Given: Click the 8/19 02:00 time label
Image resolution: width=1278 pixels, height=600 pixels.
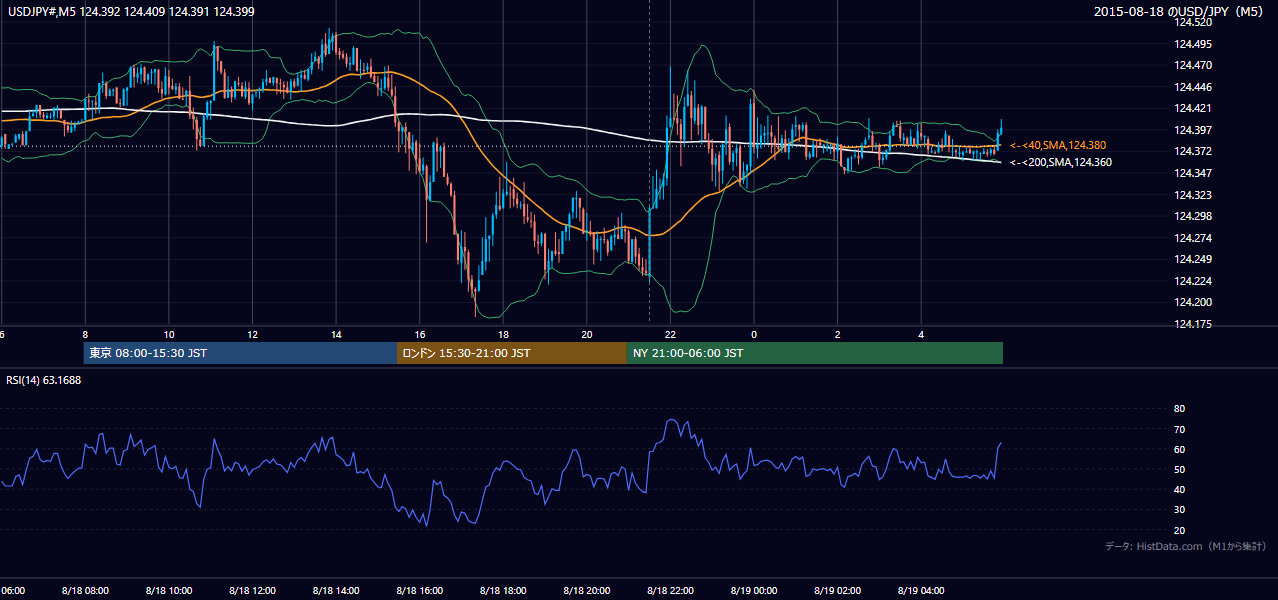Looking at the screenshot, I should tap(837, 591).
